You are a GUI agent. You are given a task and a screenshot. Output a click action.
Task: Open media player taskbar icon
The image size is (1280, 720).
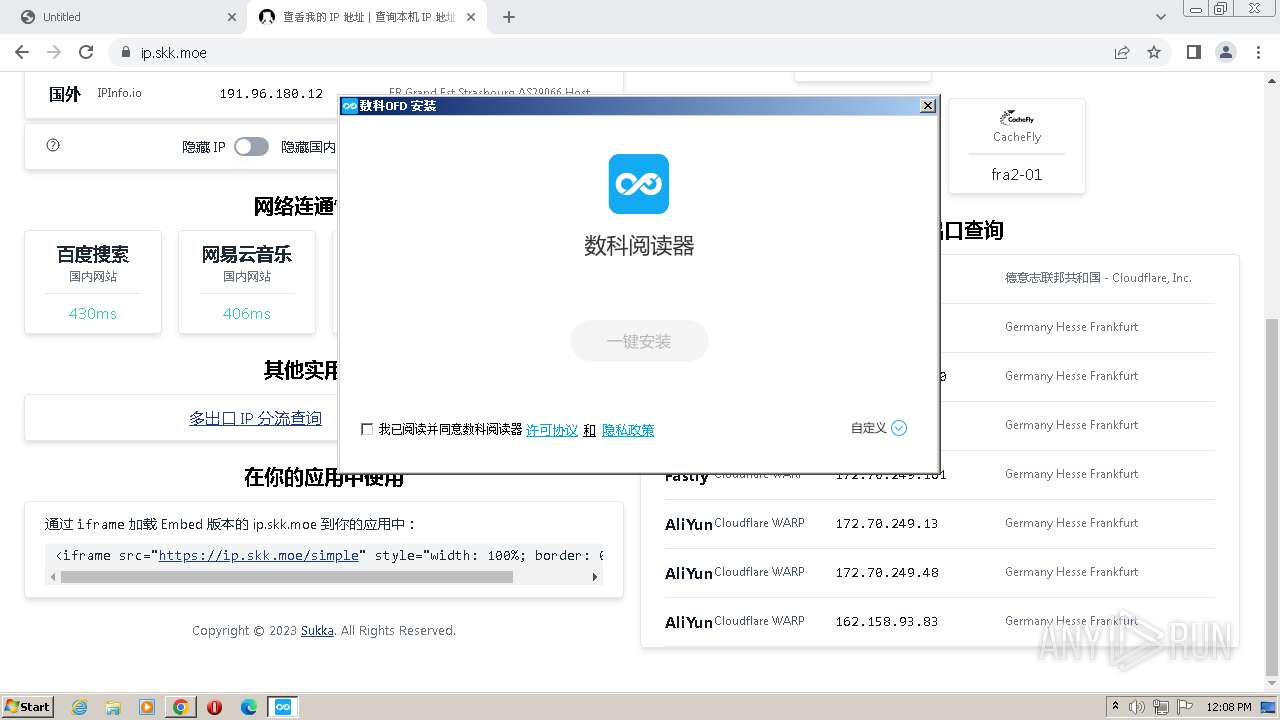[147, 707]
